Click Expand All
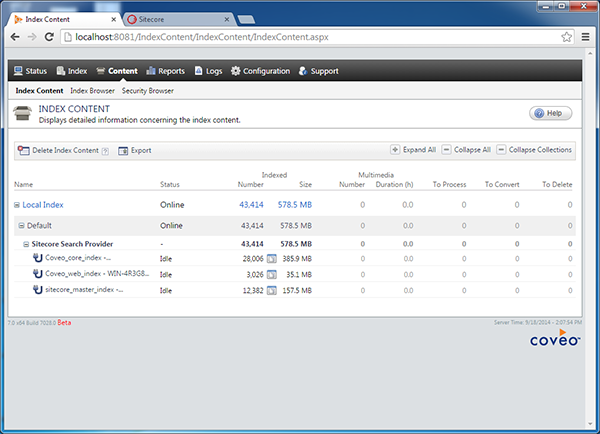 [413, 150]
